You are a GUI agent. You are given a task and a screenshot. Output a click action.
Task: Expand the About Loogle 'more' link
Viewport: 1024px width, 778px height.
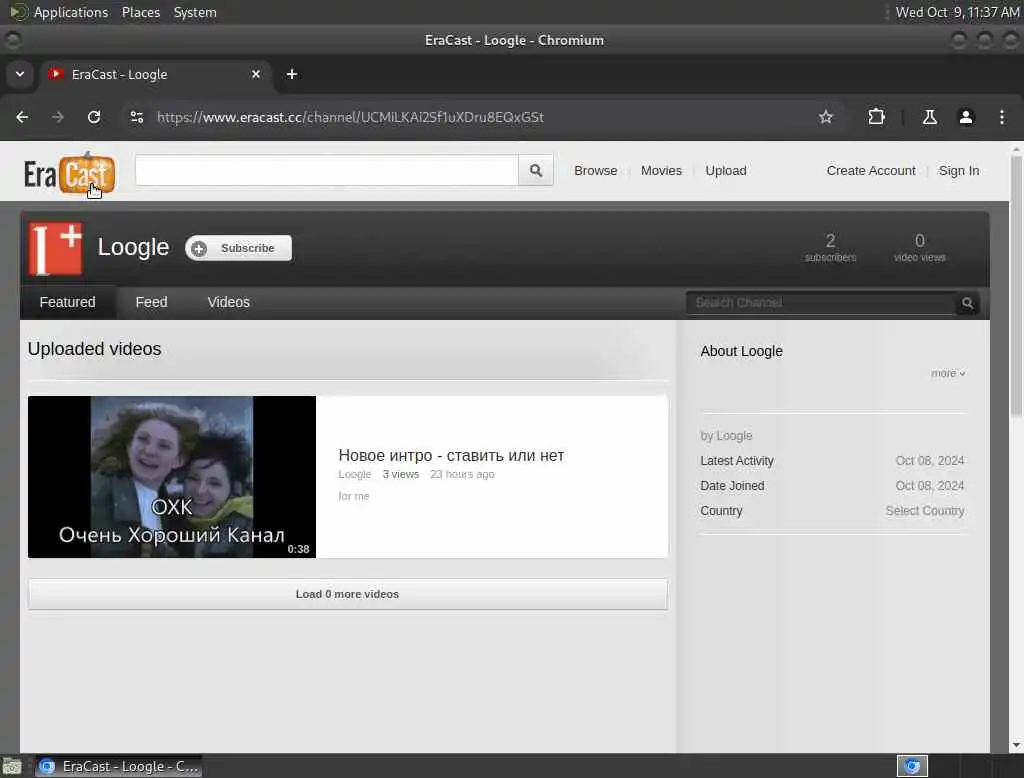(x=948, y=373)
